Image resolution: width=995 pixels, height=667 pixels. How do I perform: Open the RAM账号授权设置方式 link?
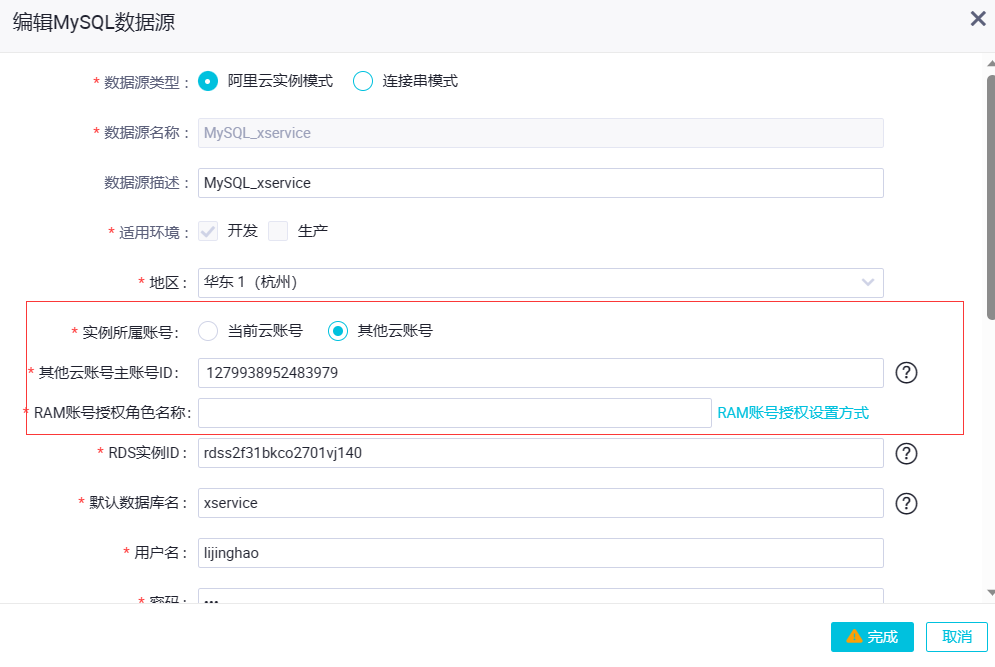[793, 413]
